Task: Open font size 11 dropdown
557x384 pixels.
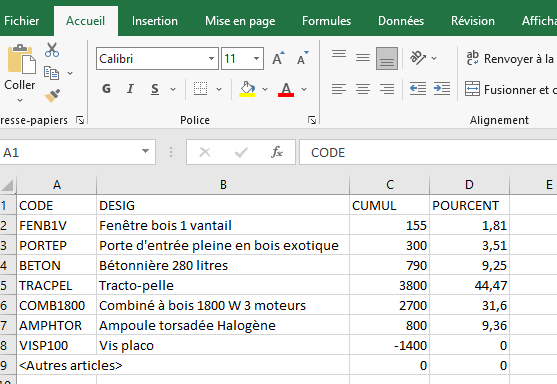Action: coord(256,58)
